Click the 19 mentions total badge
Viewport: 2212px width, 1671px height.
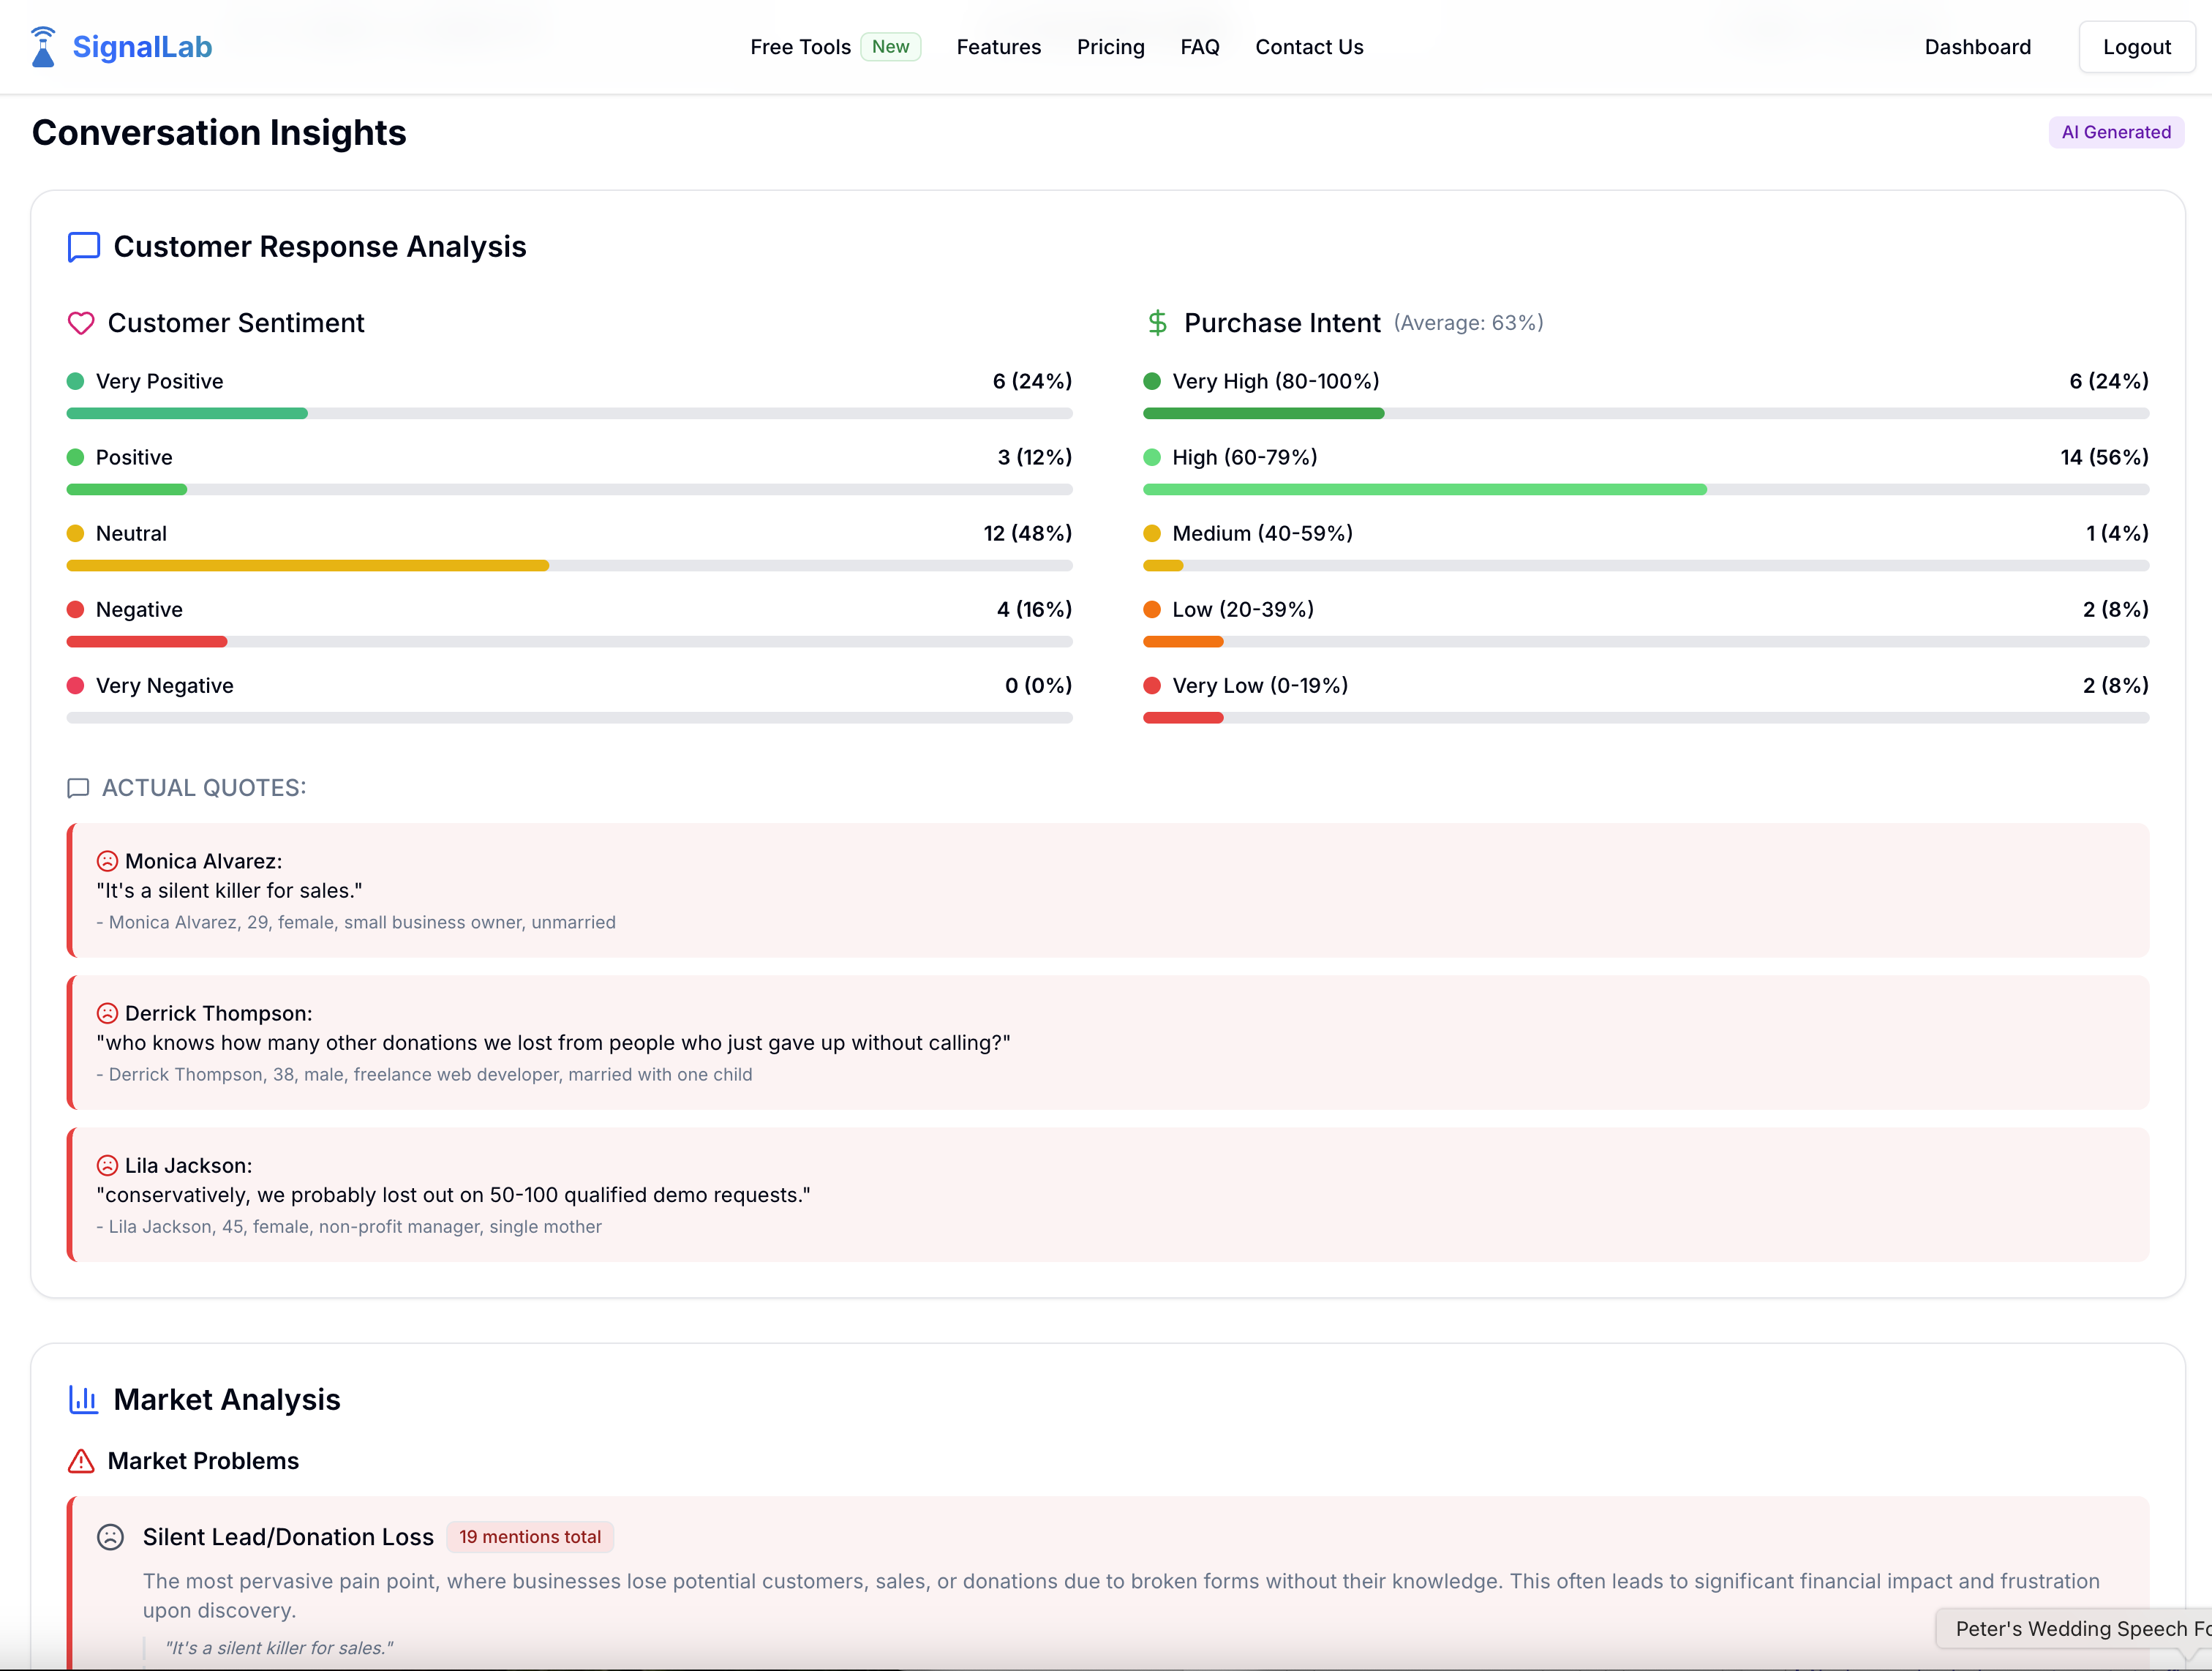(530, 1537)
